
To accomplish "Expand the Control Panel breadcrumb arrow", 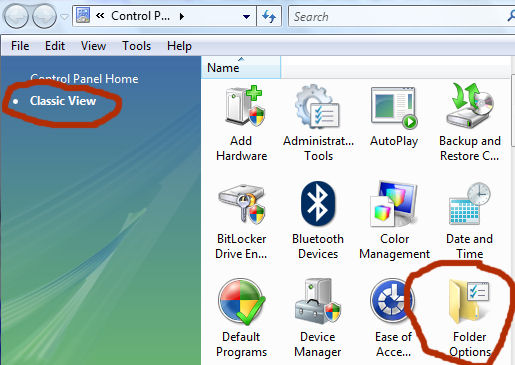I will pyautogui.click(x=182, y=16).
